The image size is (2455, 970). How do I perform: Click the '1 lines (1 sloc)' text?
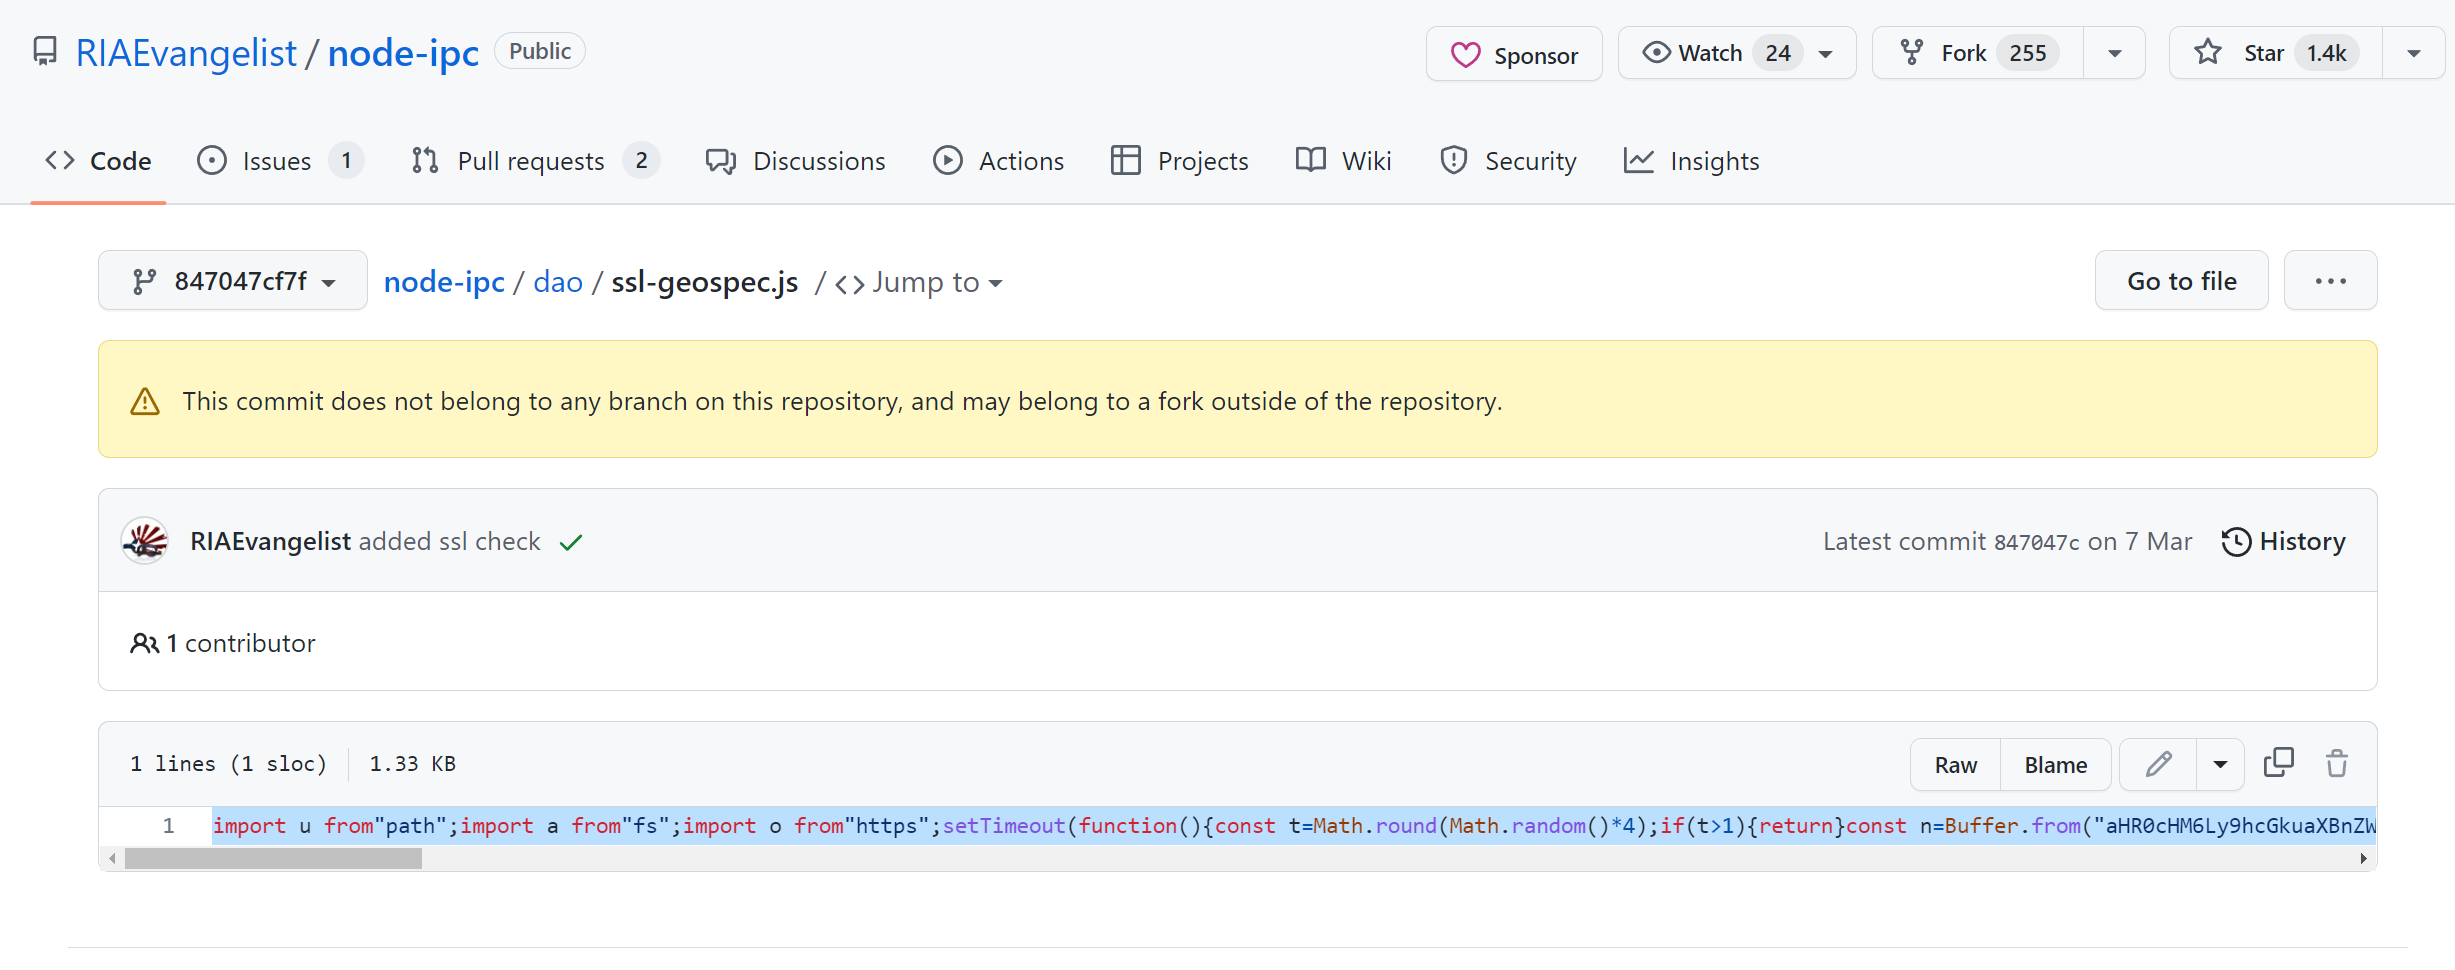(x=228, y=764)
